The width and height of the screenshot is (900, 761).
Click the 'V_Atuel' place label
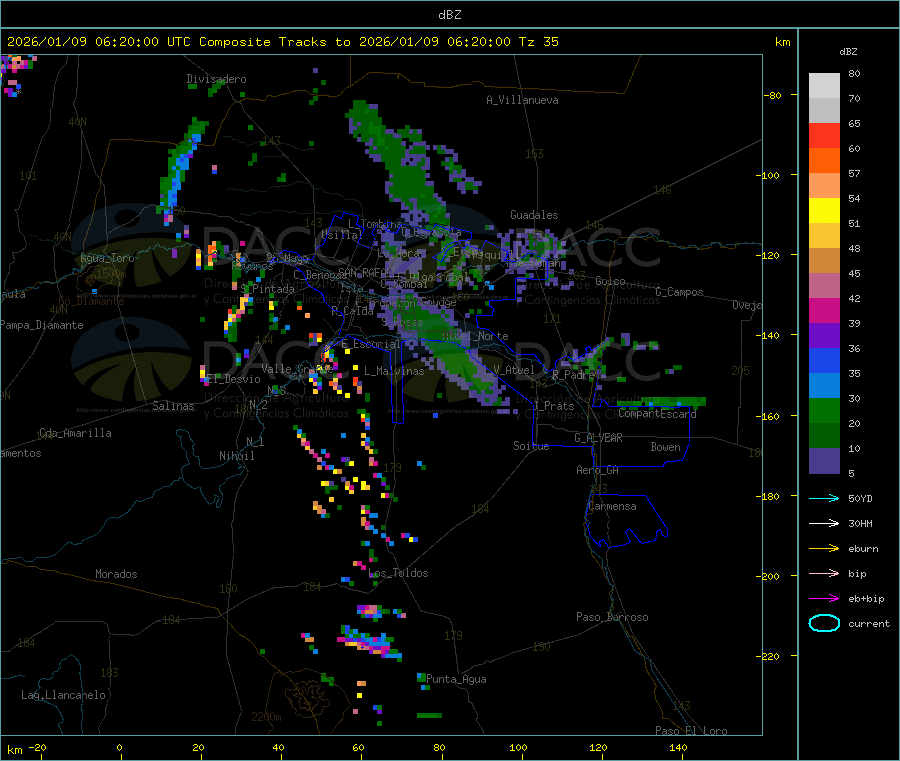(514, 370)
